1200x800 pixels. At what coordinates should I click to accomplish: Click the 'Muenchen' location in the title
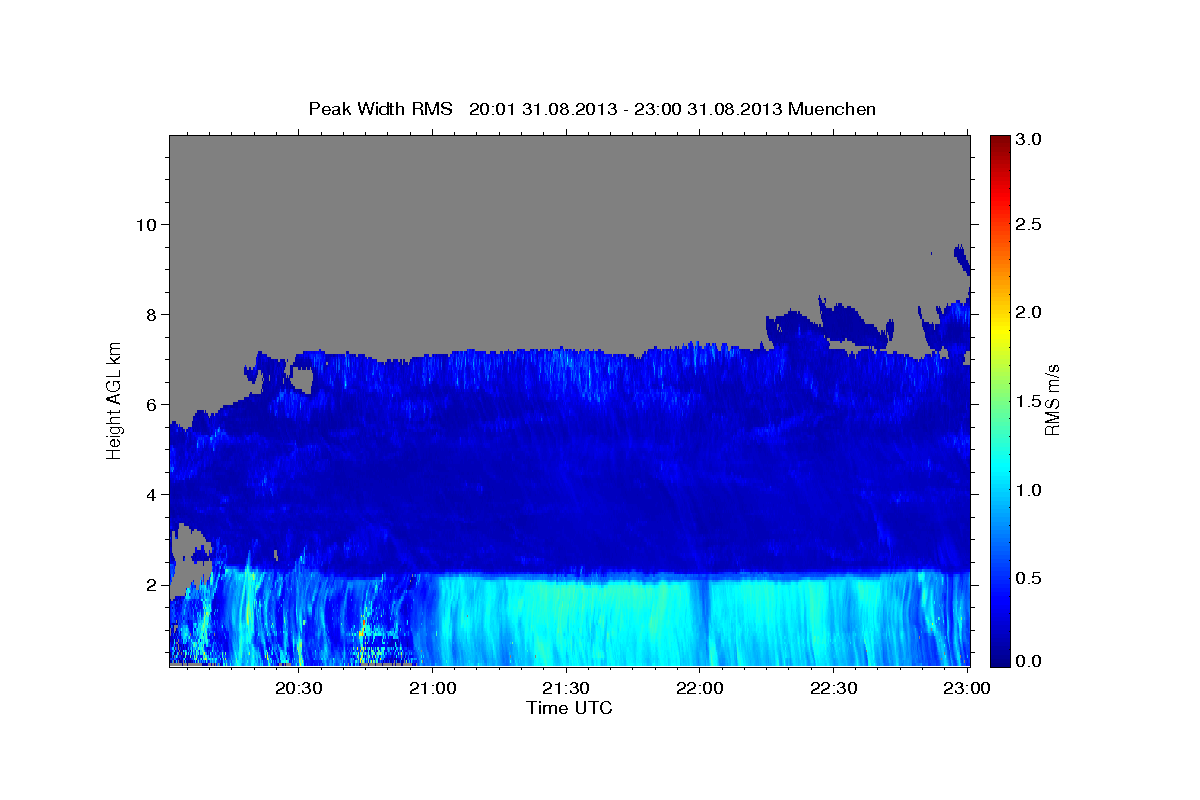pyautogui.click(x=832, y=109)
